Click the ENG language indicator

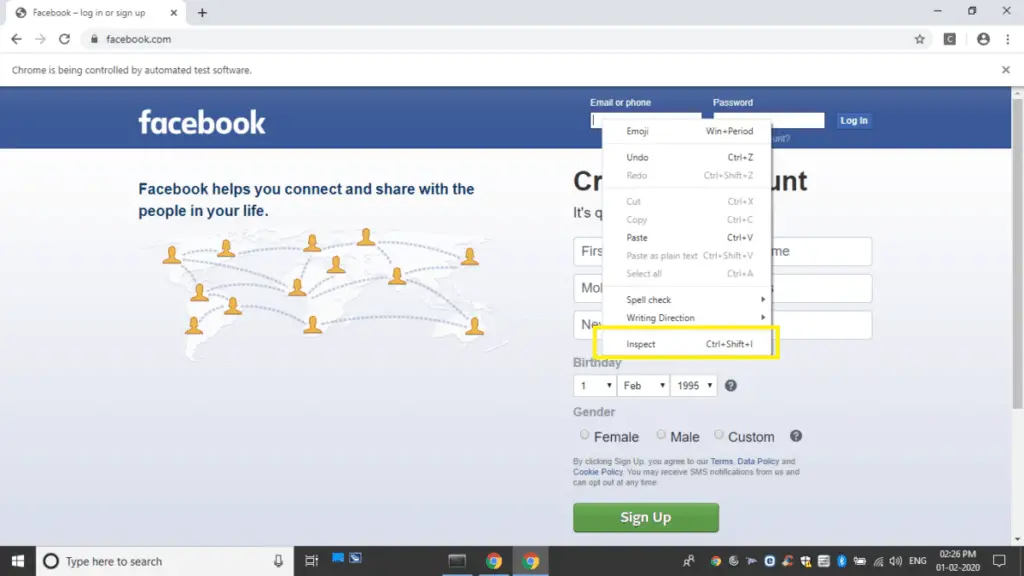pos(918,561)
